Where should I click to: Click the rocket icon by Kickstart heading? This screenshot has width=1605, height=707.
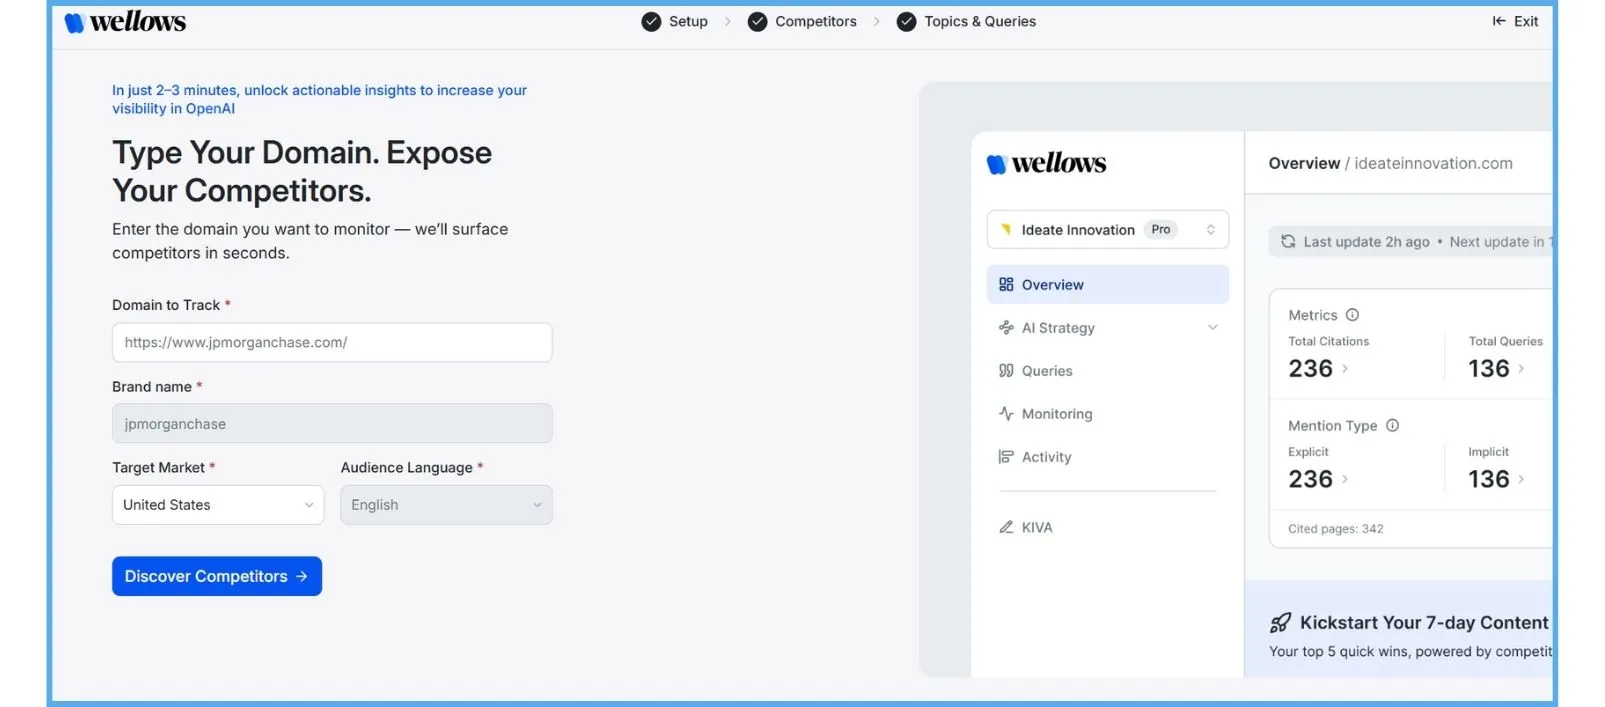[x=1280, y=623]
